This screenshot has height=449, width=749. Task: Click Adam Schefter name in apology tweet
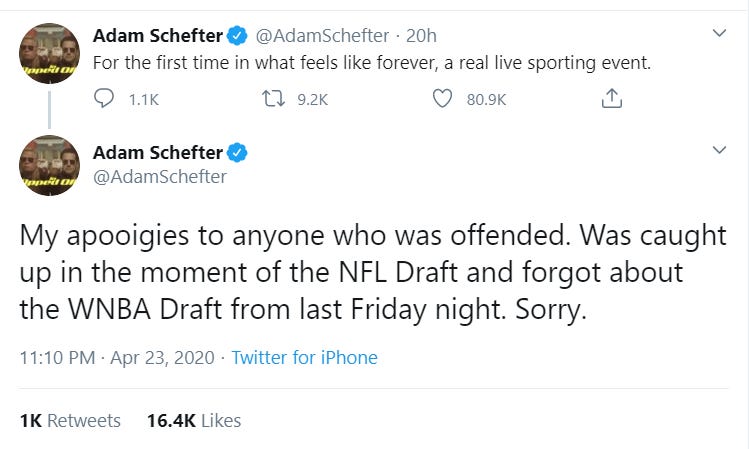[158, 153]
